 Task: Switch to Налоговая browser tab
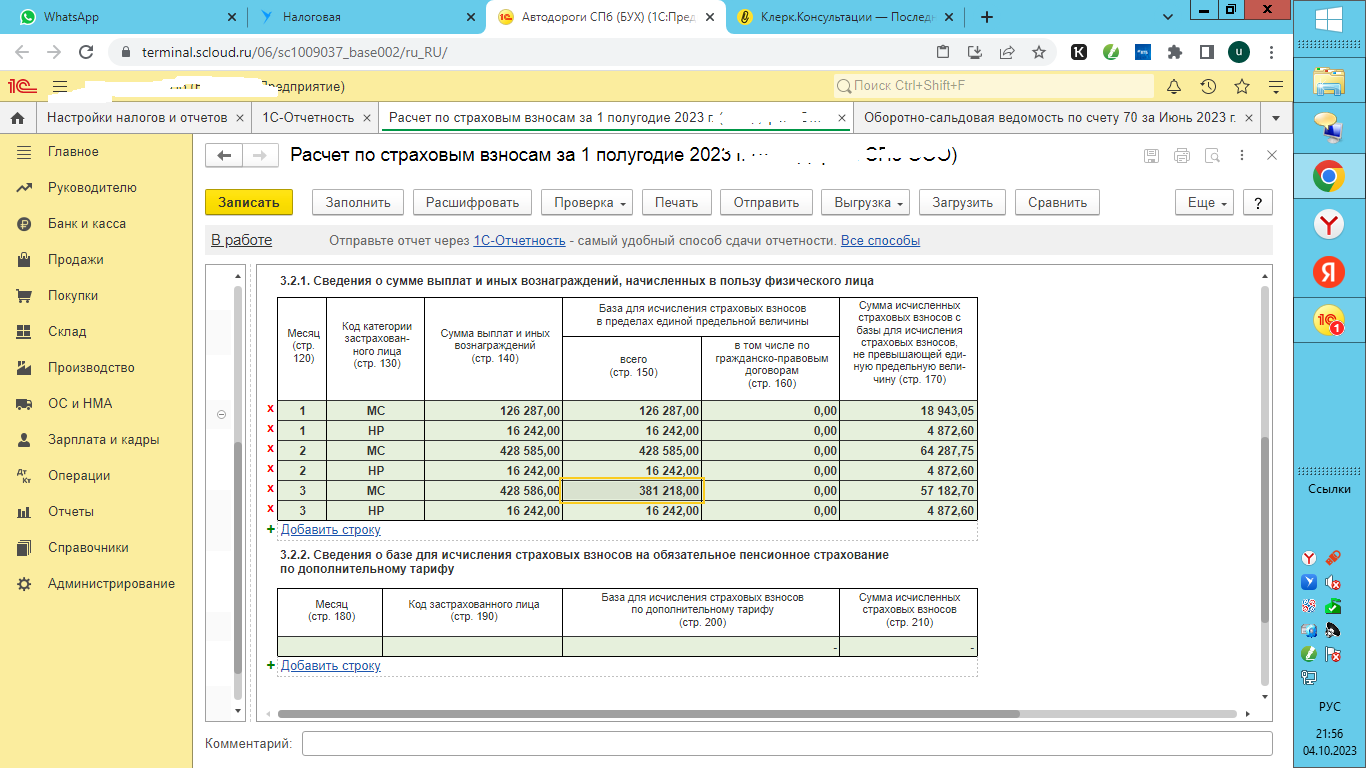point(366,17)
